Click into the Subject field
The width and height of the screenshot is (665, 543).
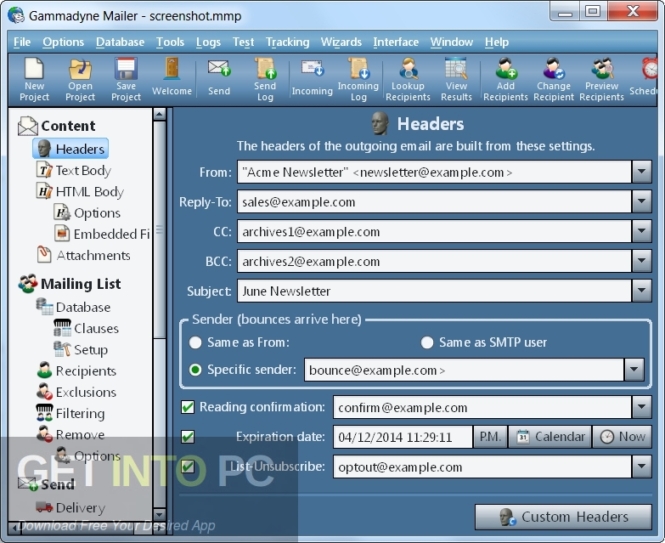click(434, 291)
